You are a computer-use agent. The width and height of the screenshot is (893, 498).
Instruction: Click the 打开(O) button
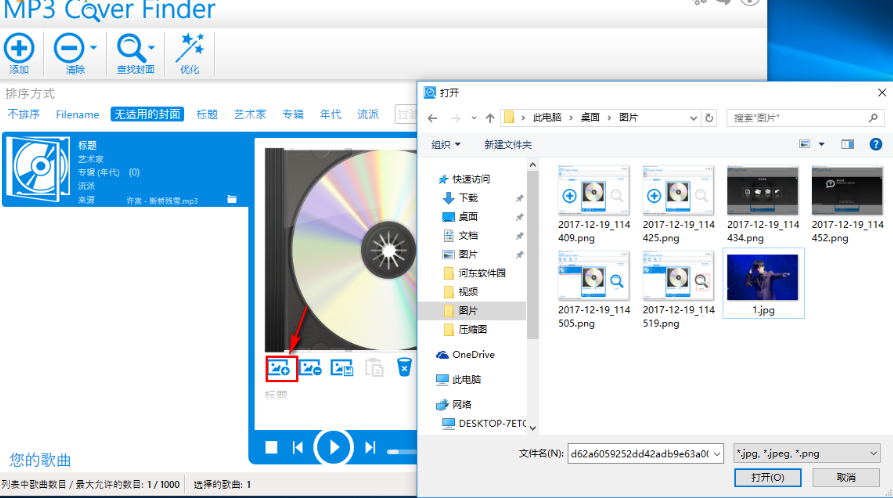point(768,477)
